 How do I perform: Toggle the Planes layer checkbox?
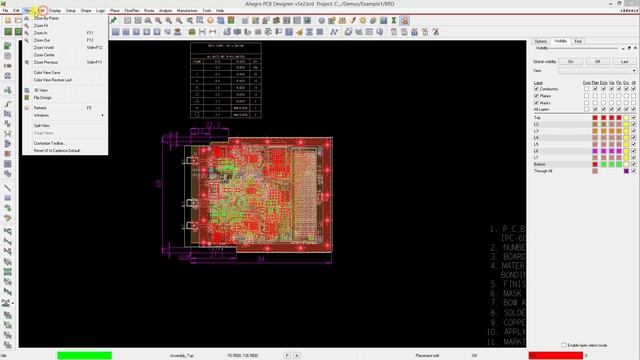pos(536,96)
